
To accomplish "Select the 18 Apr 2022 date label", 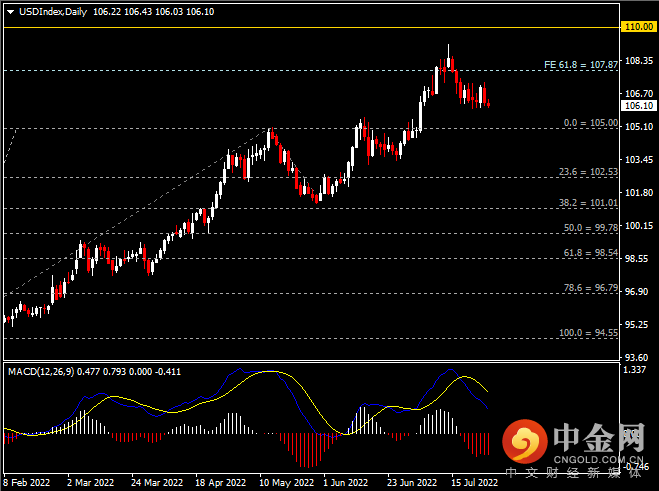I will tap(220, 482).
